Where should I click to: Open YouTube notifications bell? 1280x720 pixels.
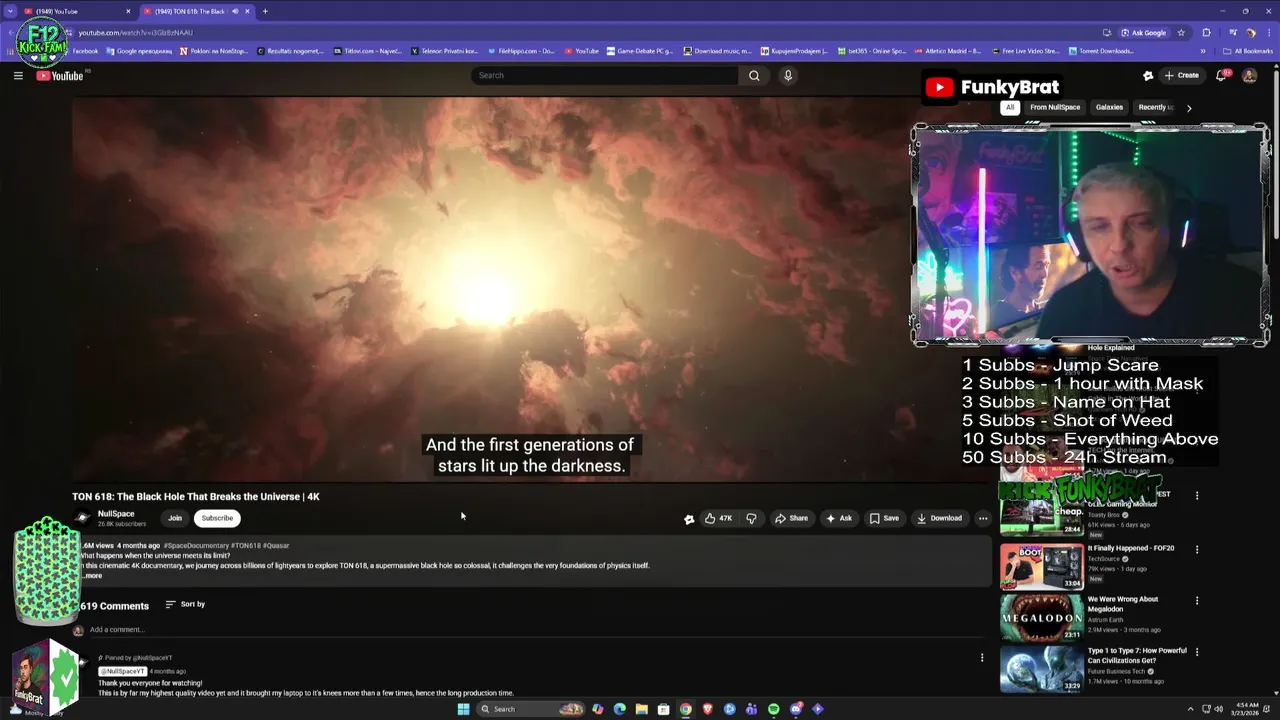pyautogui.click(x=1222, y=75)
